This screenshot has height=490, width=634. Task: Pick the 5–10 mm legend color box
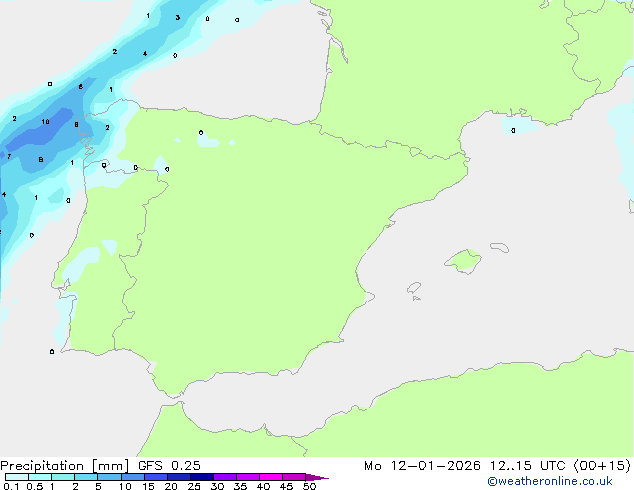point(109,477)
